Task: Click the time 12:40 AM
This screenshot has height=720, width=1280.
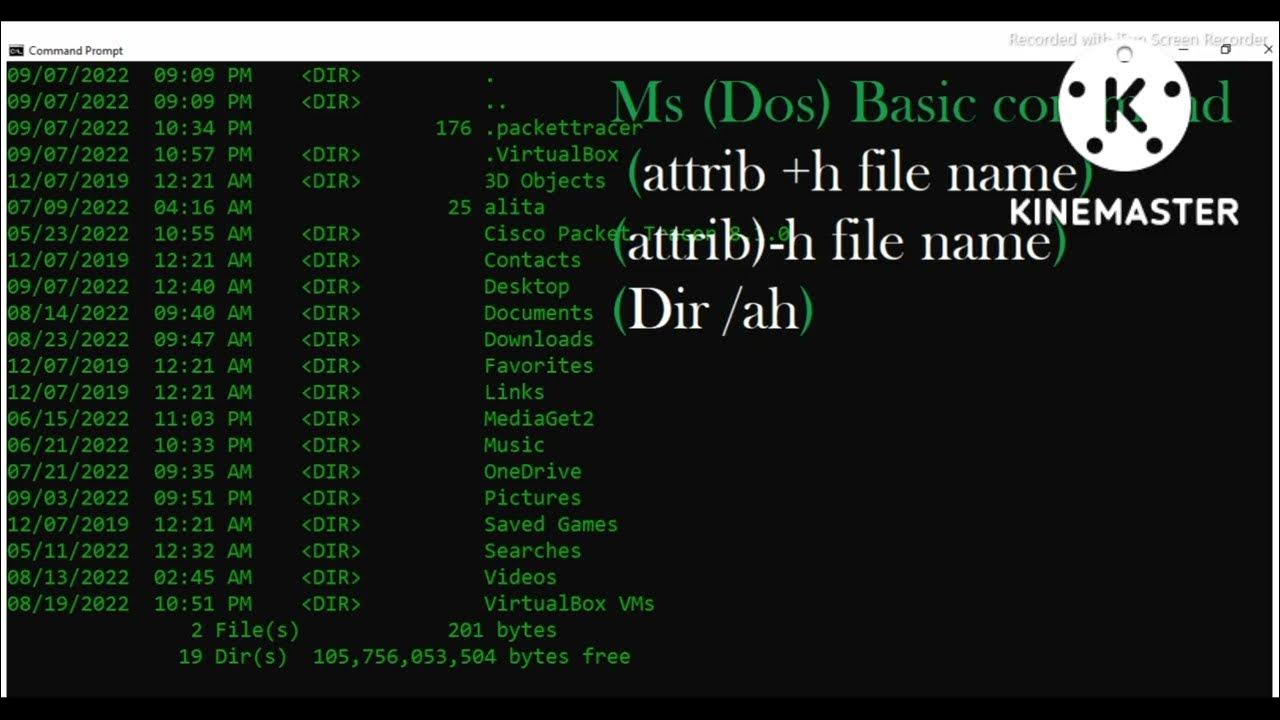Action: point(203,286)
